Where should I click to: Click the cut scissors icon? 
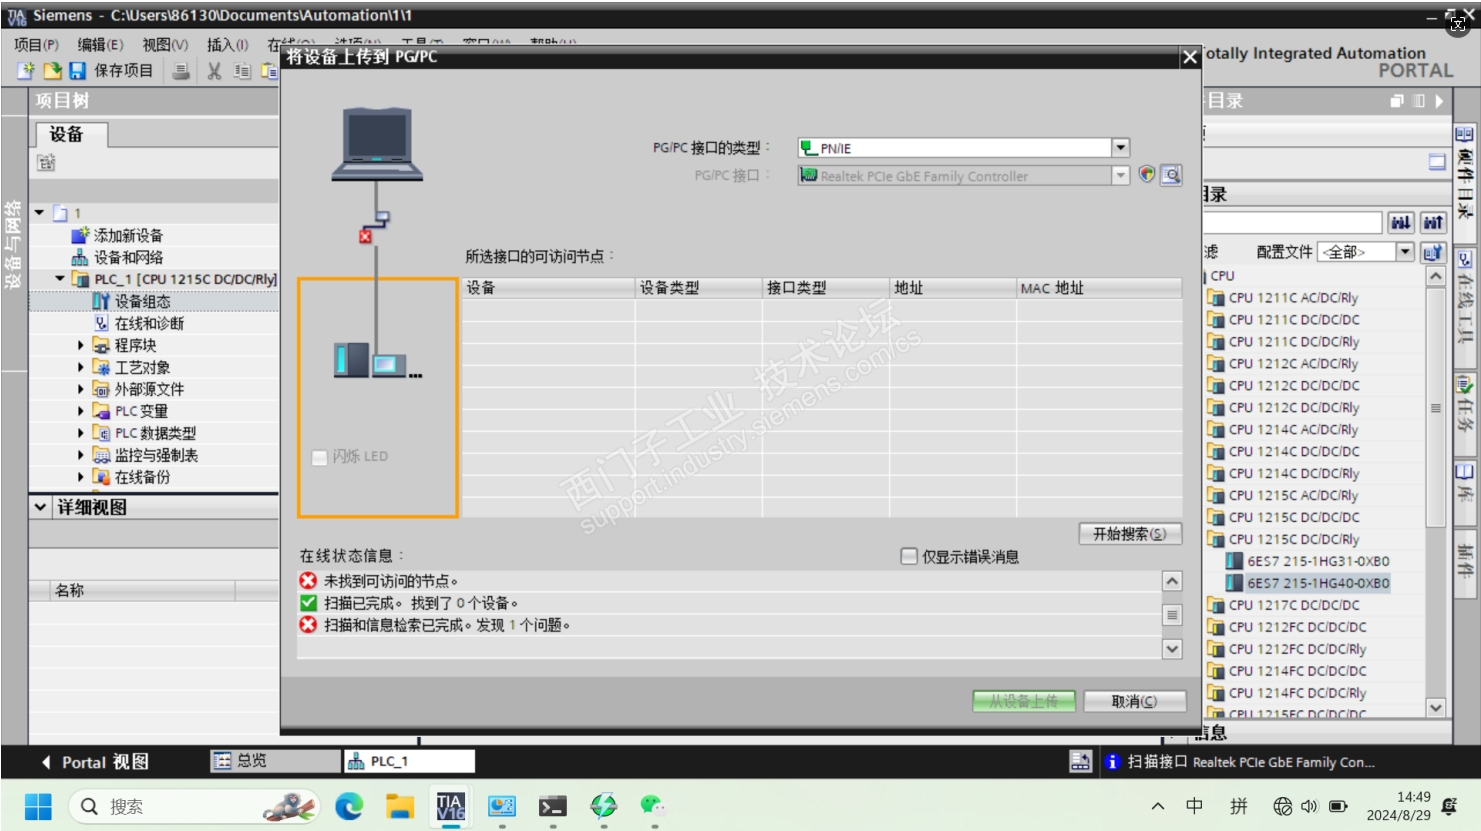[x=214, y=71]
